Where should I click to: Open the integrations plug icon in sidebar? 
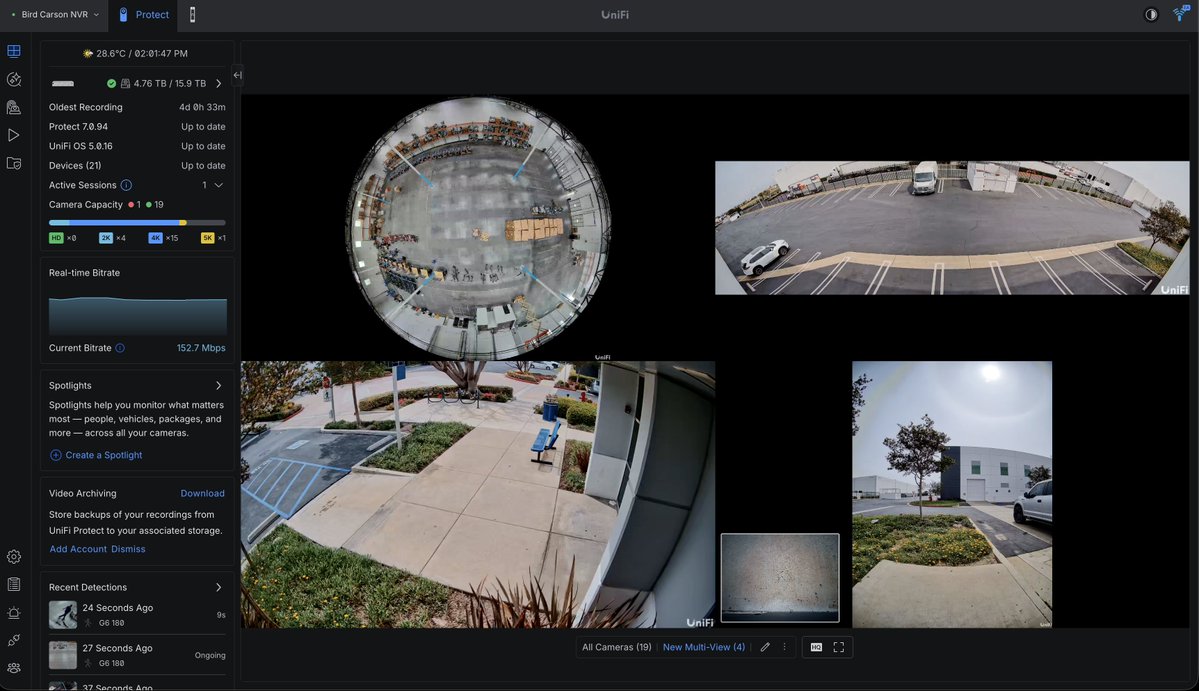(x=14, y=641)
